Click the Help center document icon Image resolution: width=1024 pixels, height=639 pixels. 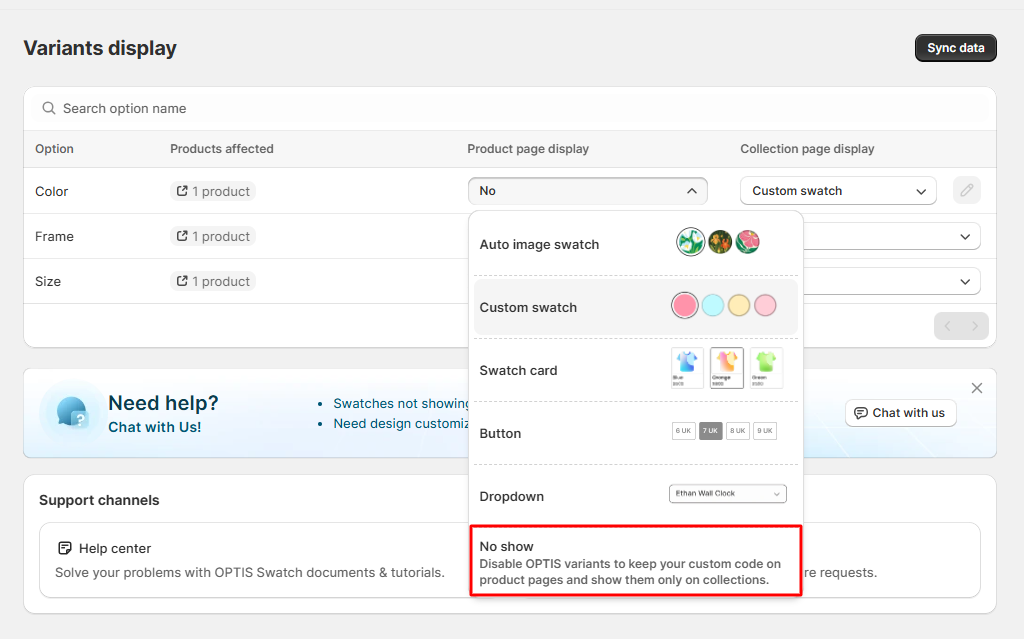pos(65,548)
